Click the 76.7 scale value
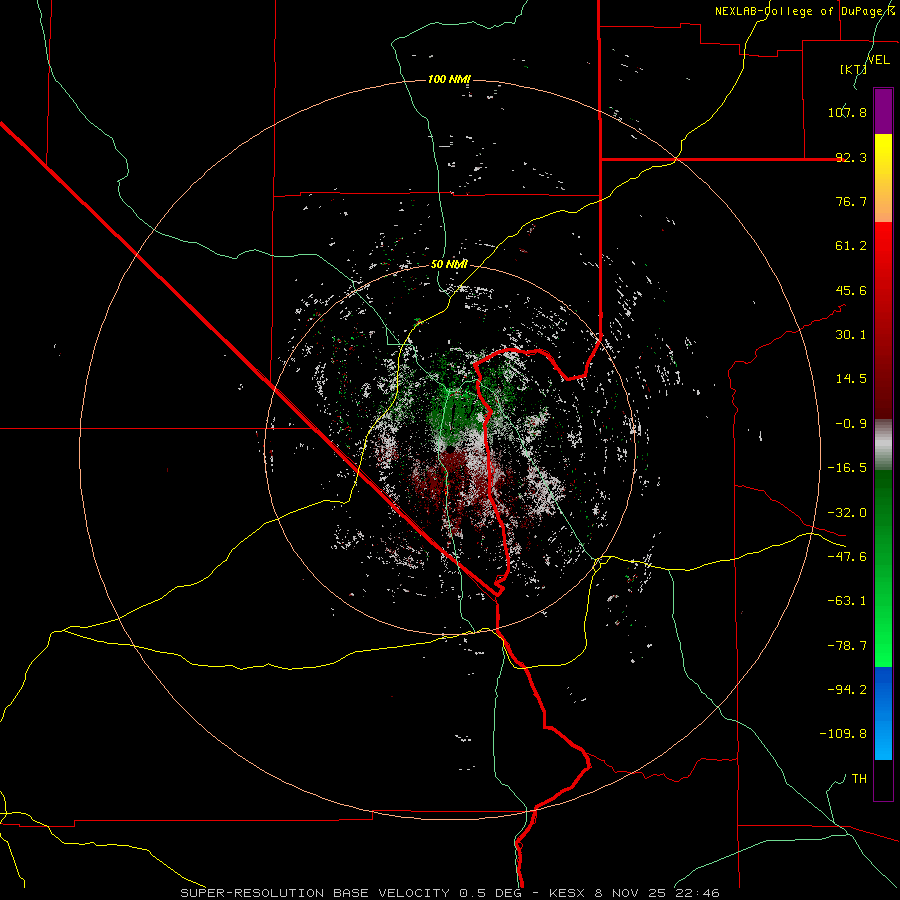The width and height of the screenshot is (900, 900). pyautogui.click(x=851, y=201)
